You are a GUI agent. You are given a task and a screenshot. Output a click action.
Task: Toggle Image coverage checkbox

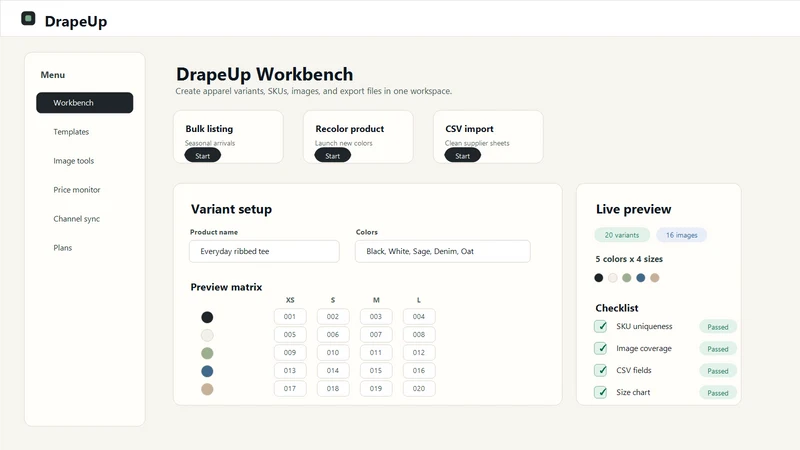click(601, 348)
